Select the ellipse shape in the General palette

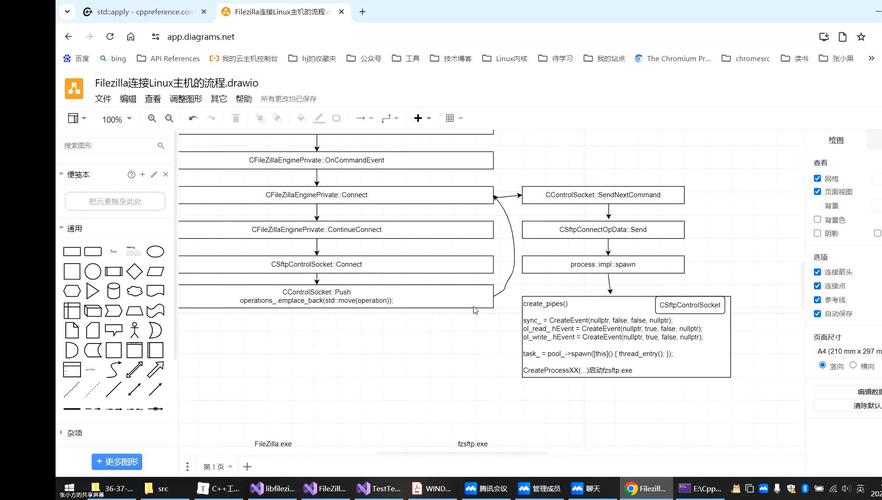click(155, 251)
